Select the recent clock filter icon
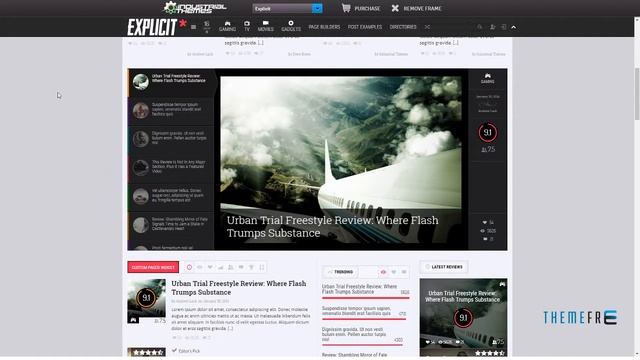The width and height of the screenshot is (640, 360). (x=189, y=267)
